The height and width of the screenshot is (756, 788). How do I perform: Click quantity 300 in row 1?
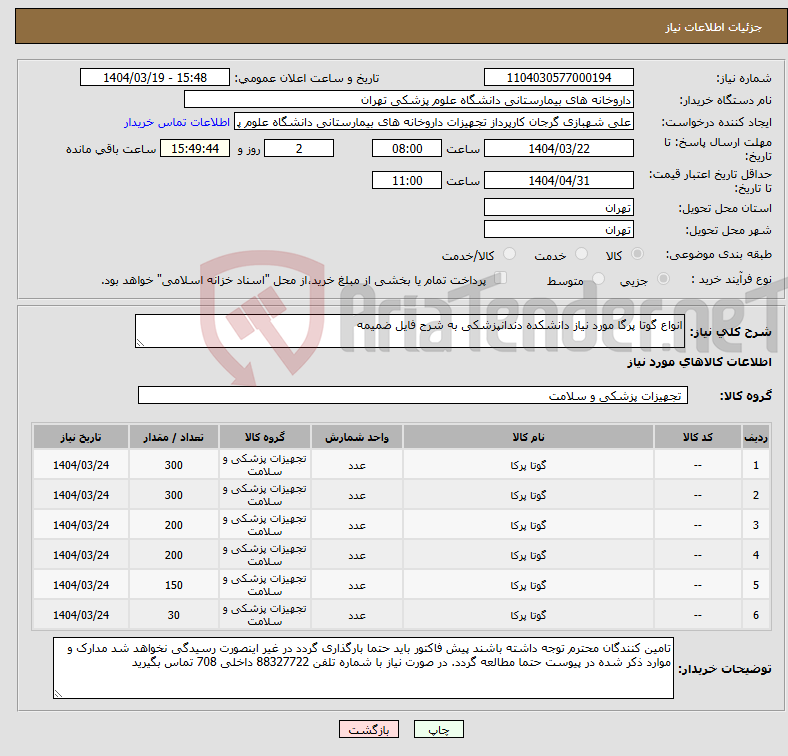[173, 465]
